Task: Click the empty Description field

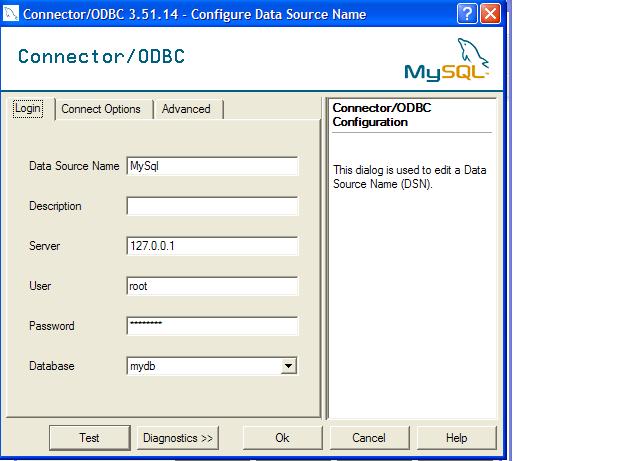Action: [212, 206]
